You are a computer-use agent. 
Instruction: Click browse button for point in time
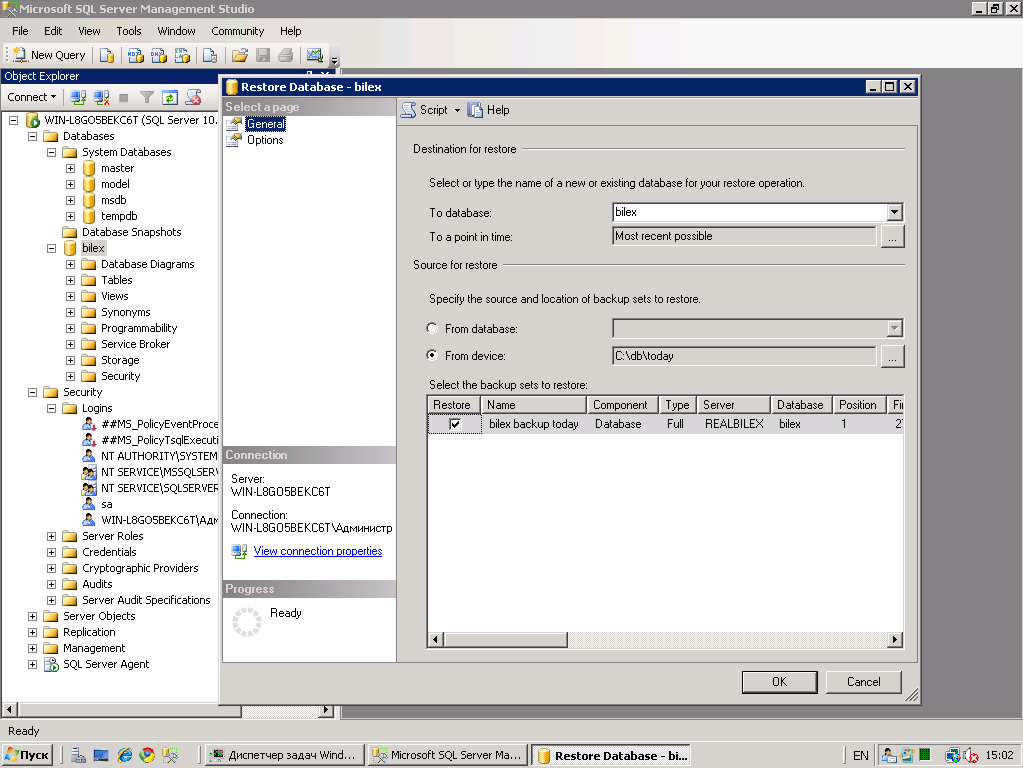click(893, 236)
